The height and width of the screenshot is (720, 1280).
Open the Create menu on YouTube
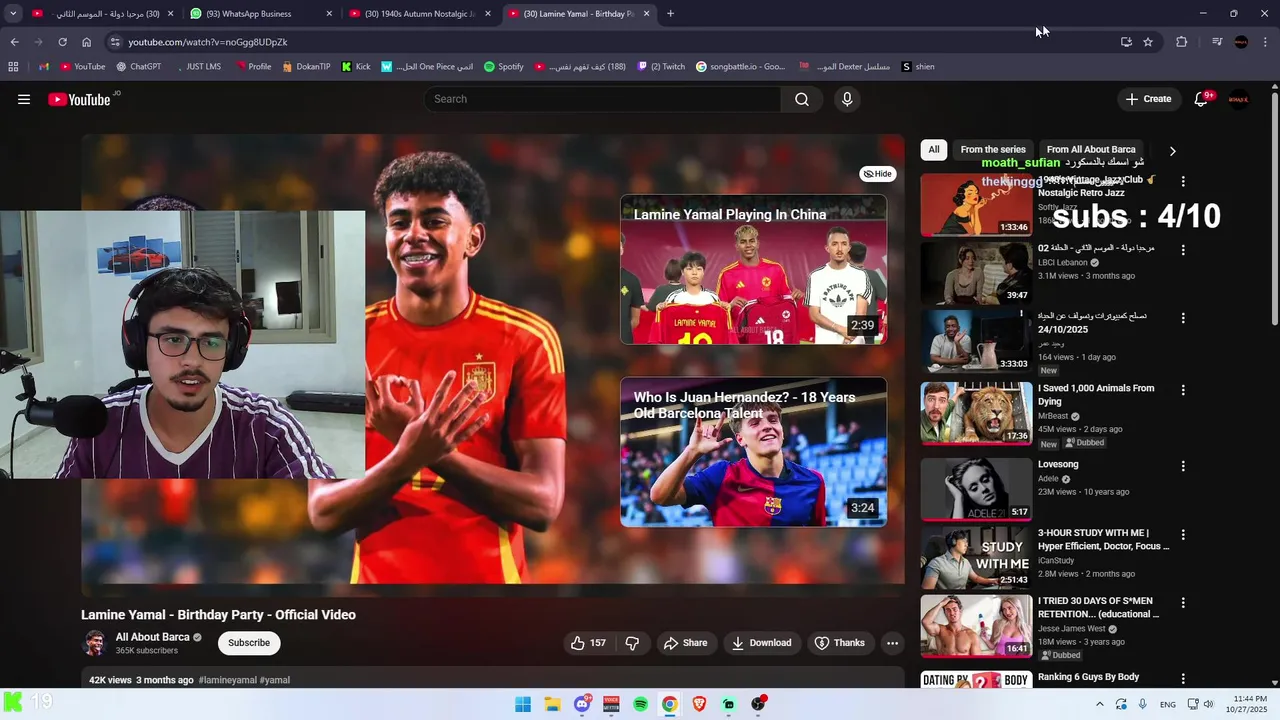pos(1148,99)
